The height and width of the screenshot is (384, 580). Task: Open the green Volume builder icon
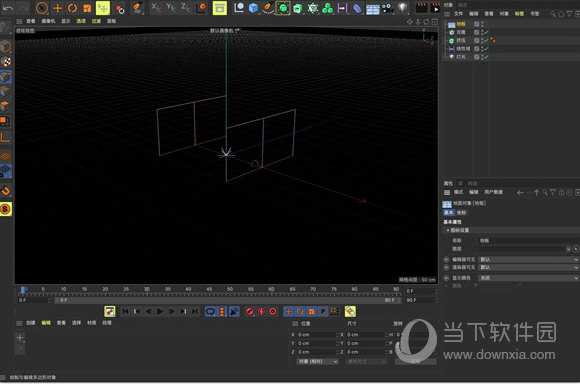click(328, 8)
